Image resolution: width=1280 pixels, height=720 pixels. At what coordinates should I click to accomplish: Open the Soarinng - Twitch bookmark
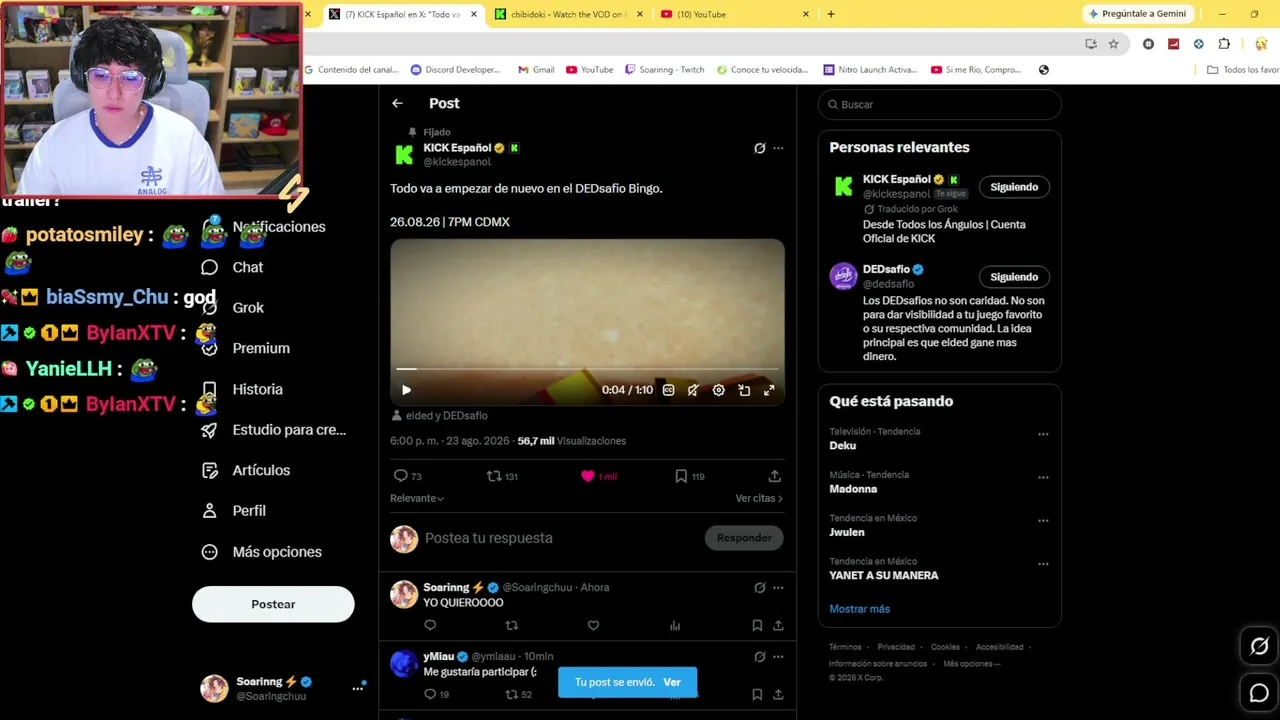(x=664, y=70)
